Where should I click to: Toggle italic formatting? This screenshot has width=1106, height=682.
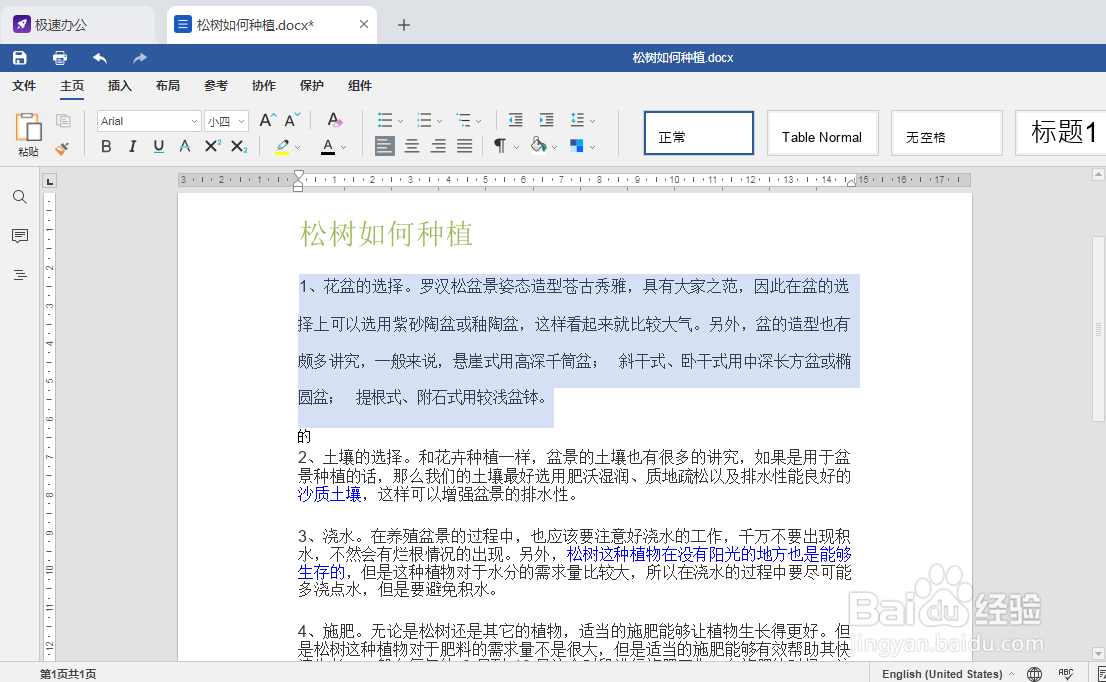(132, 146)
